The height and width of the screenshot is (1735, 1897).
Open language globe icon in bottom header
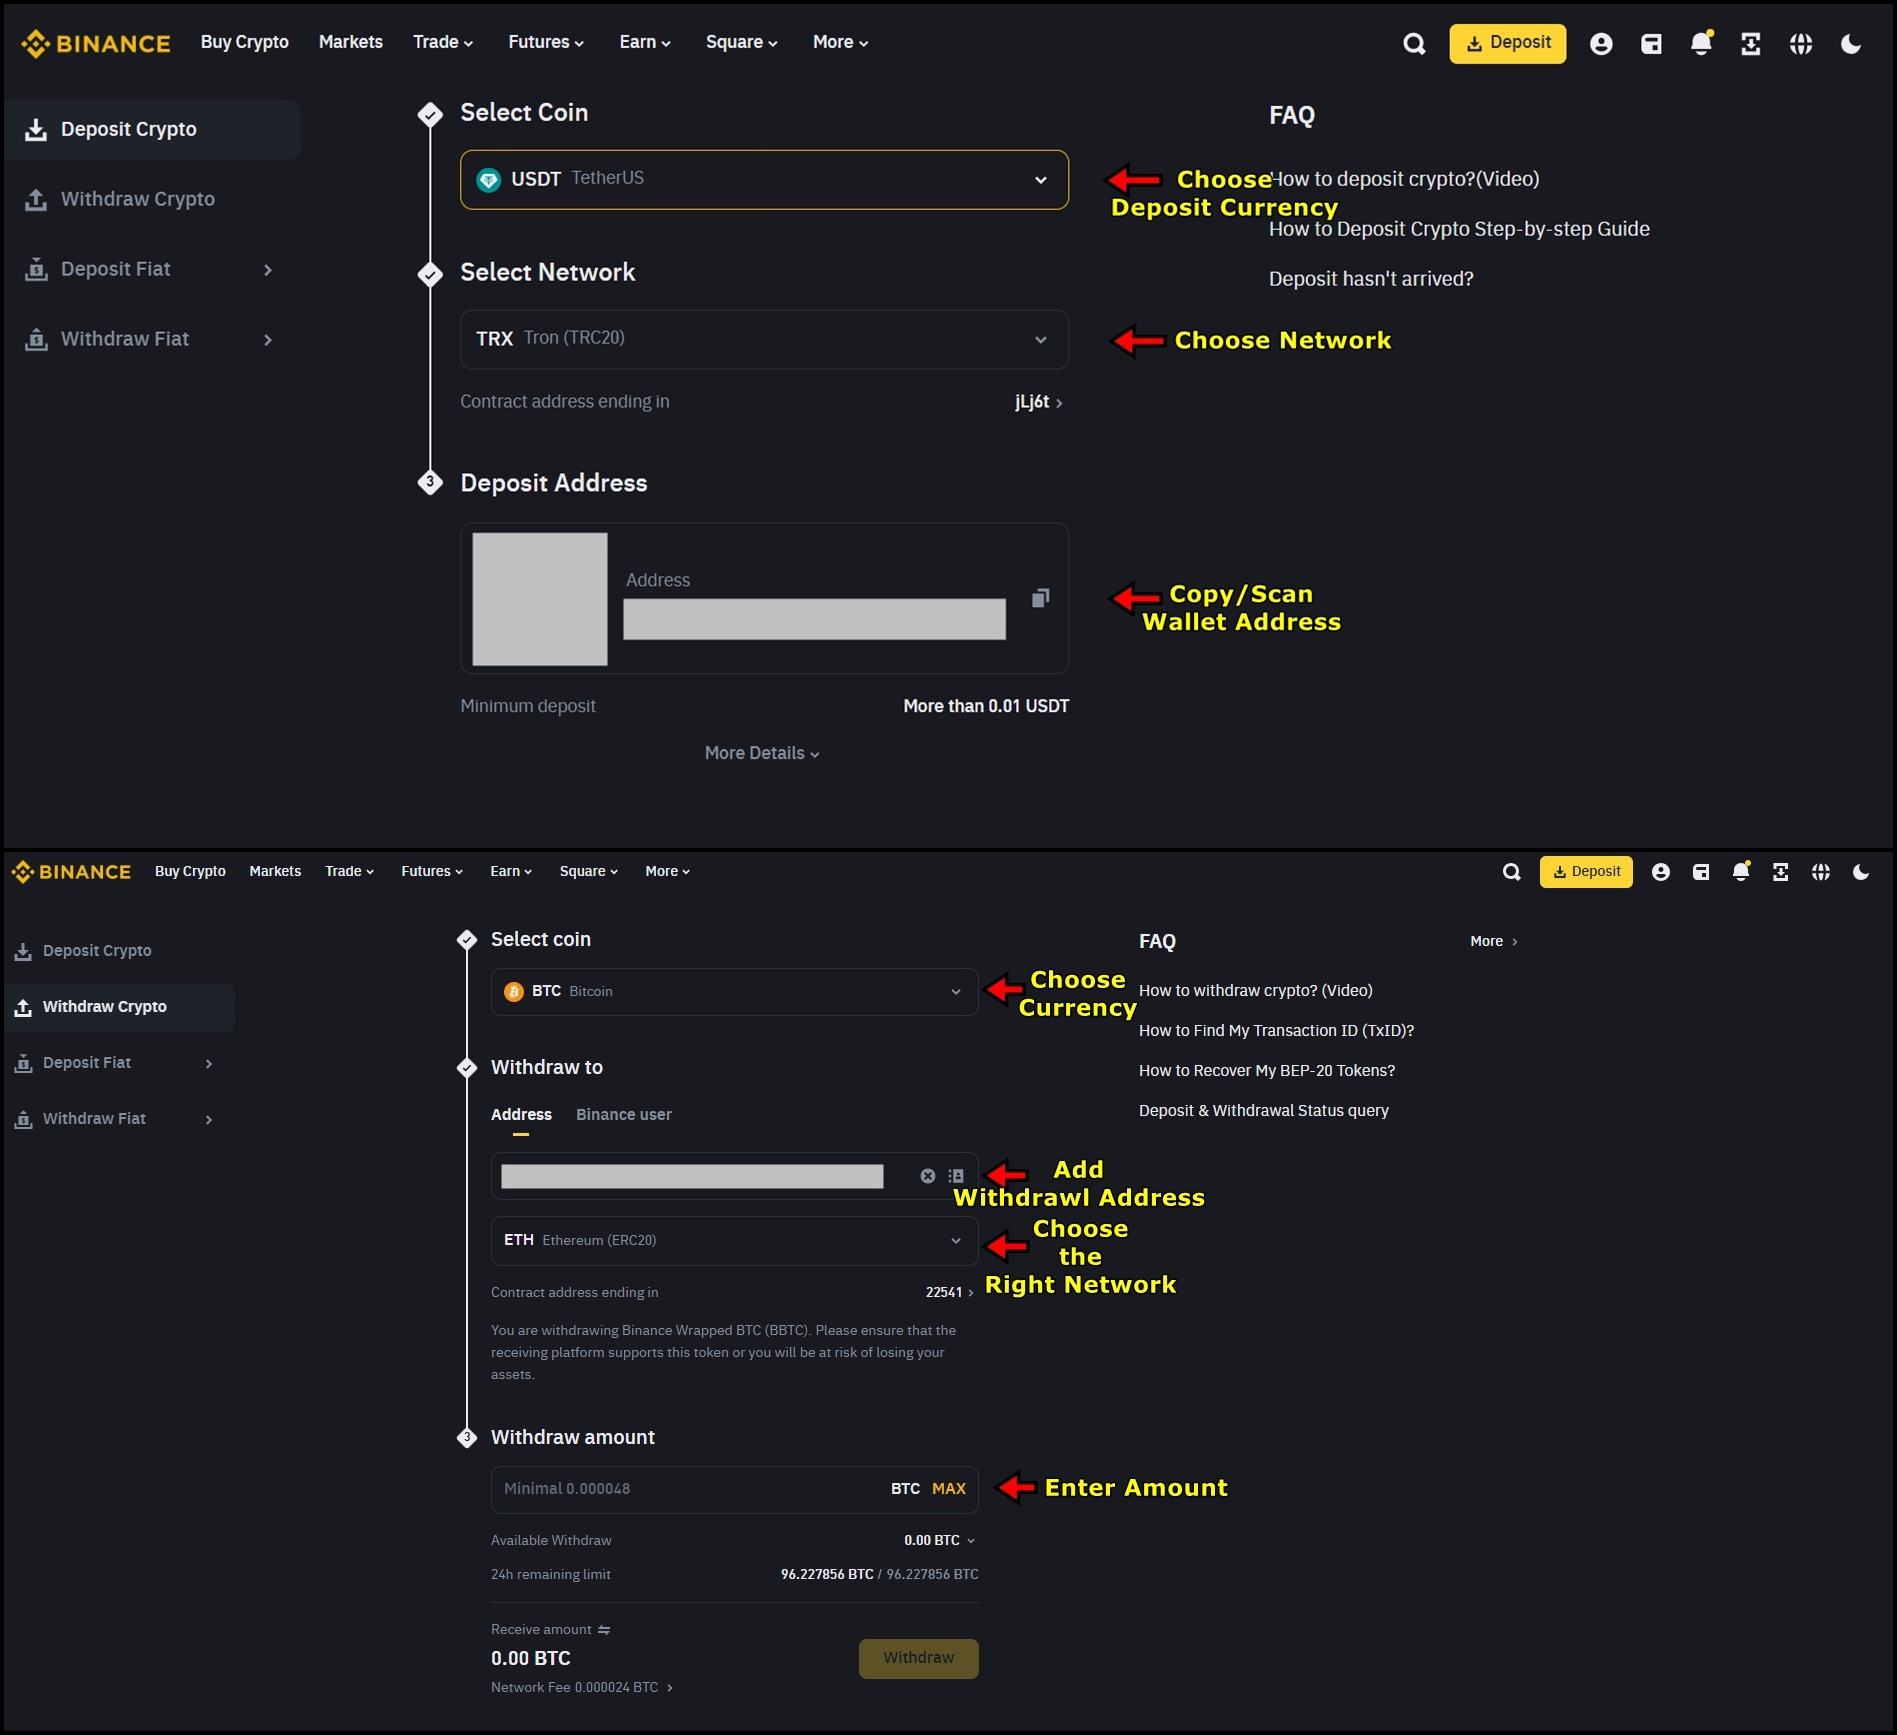point(1821,872)
